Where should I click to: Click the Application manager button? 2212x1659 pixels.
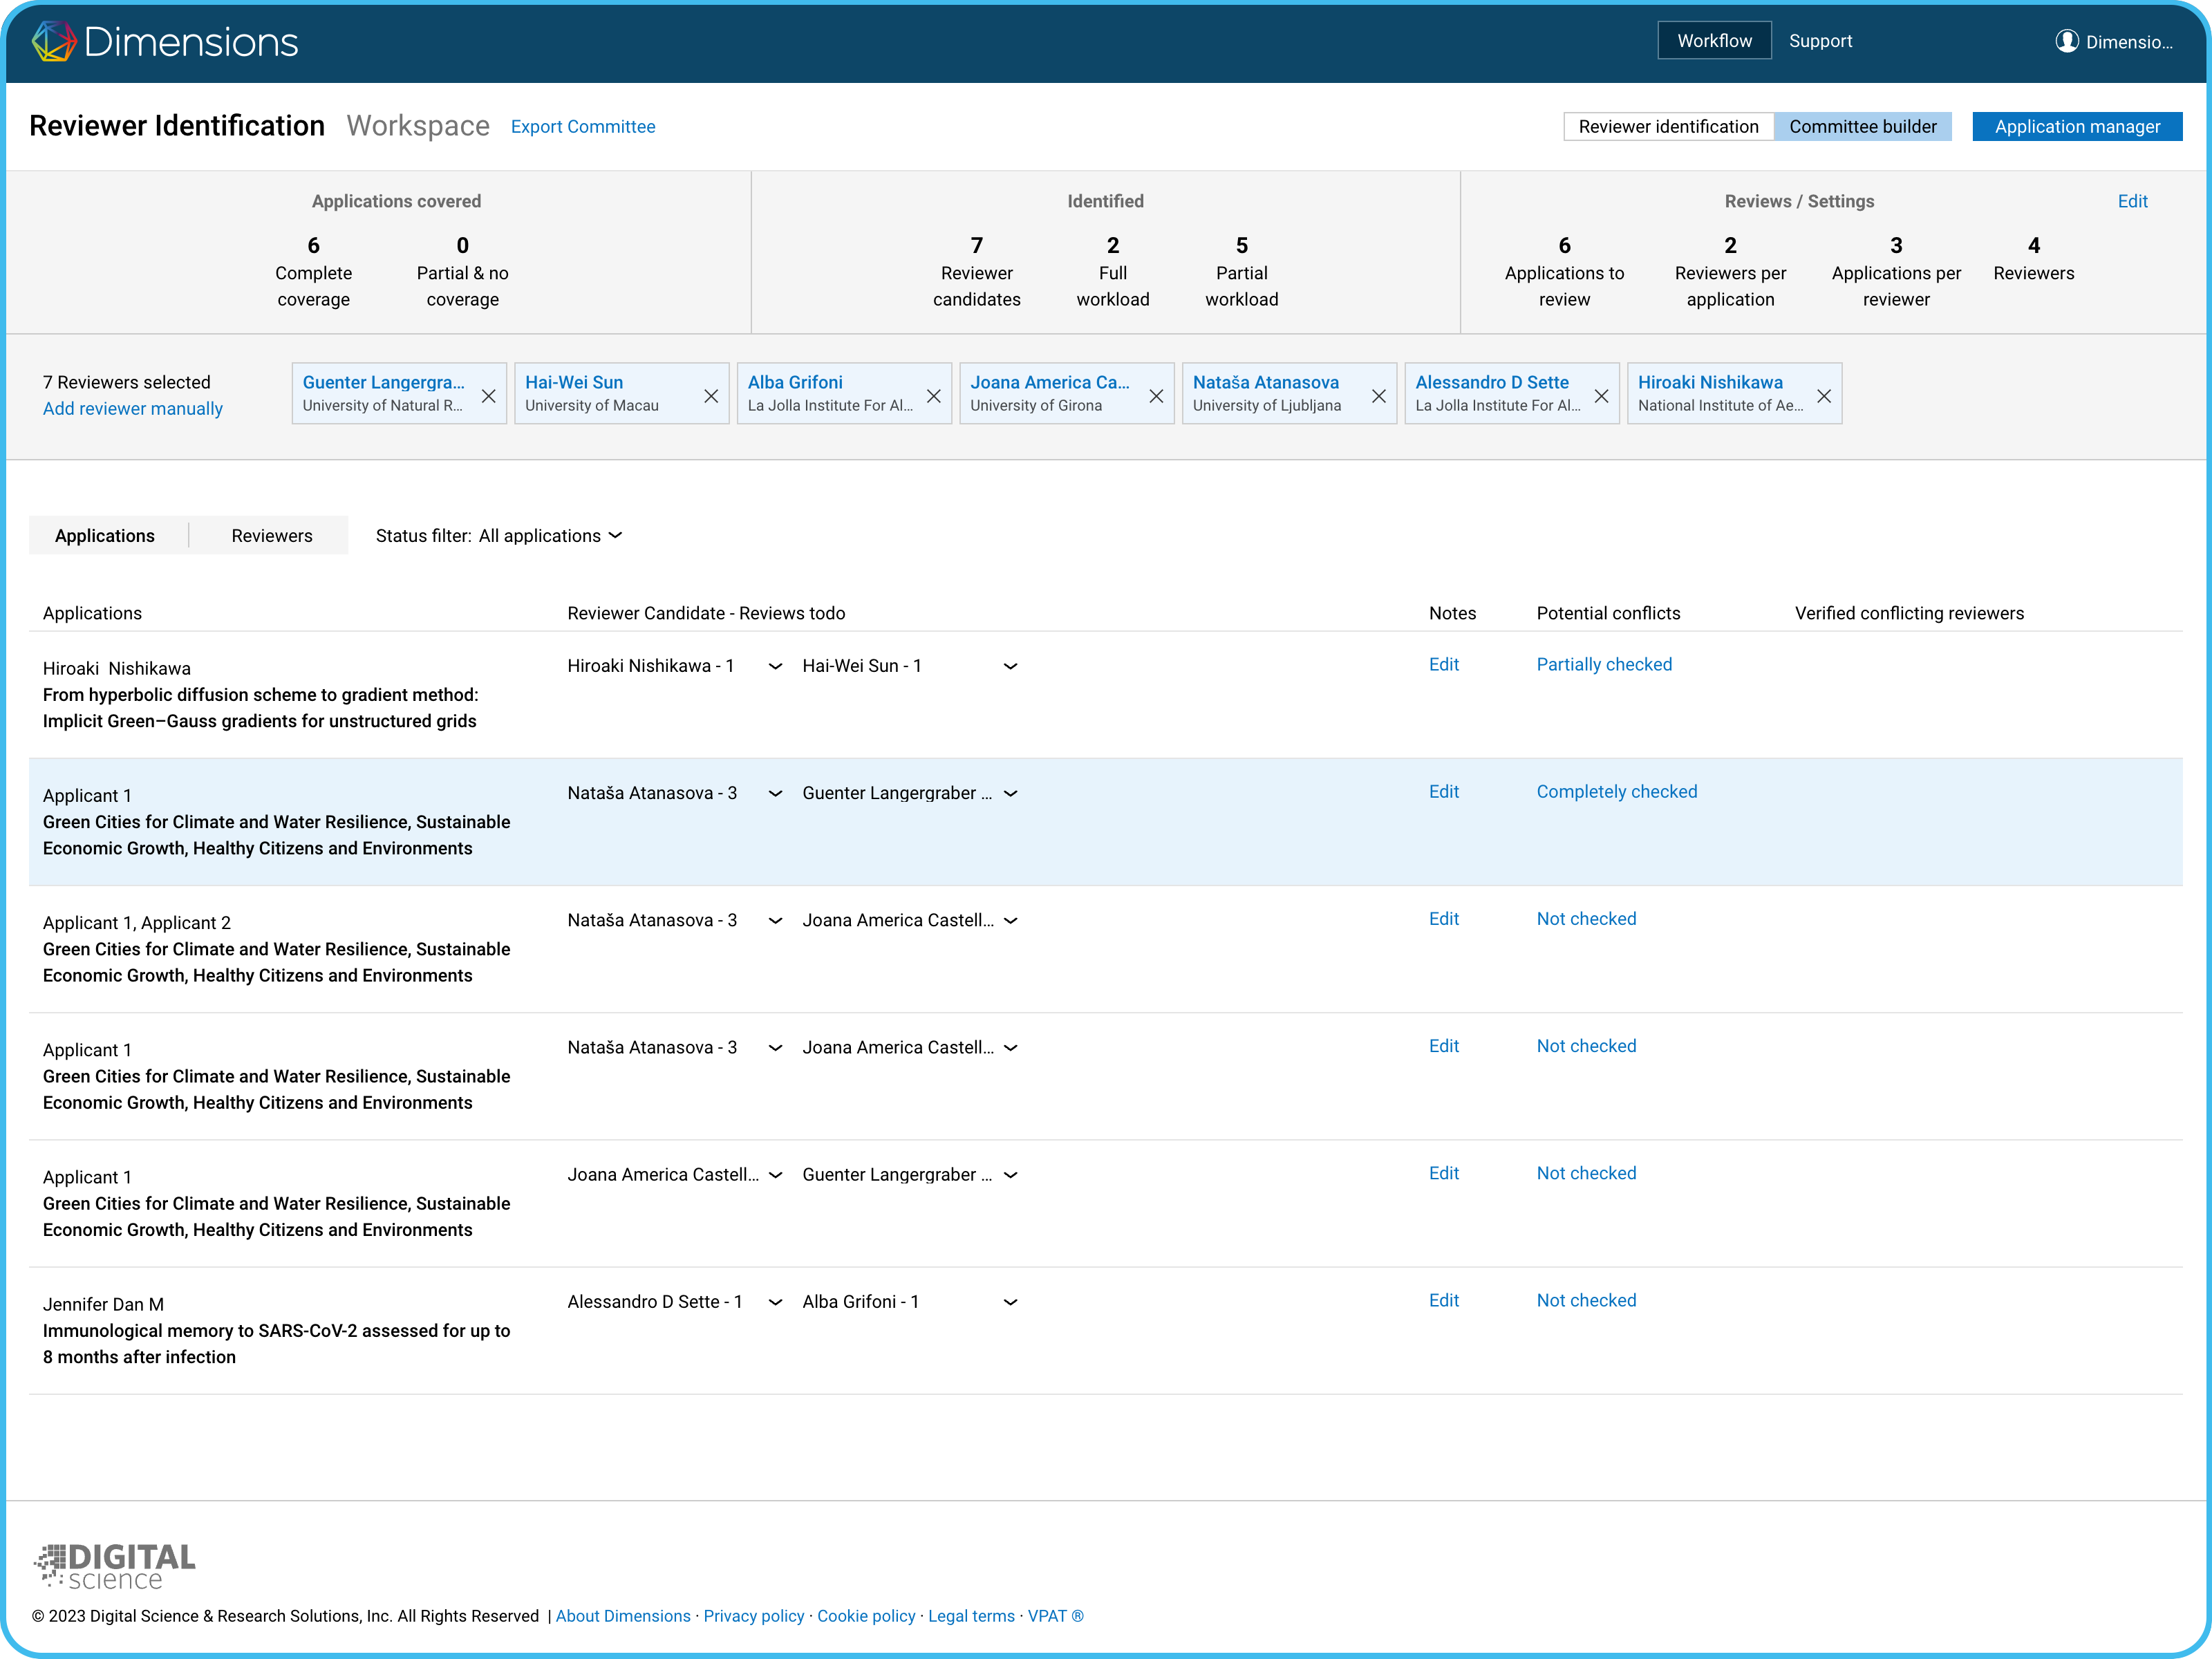[2076, 127]
